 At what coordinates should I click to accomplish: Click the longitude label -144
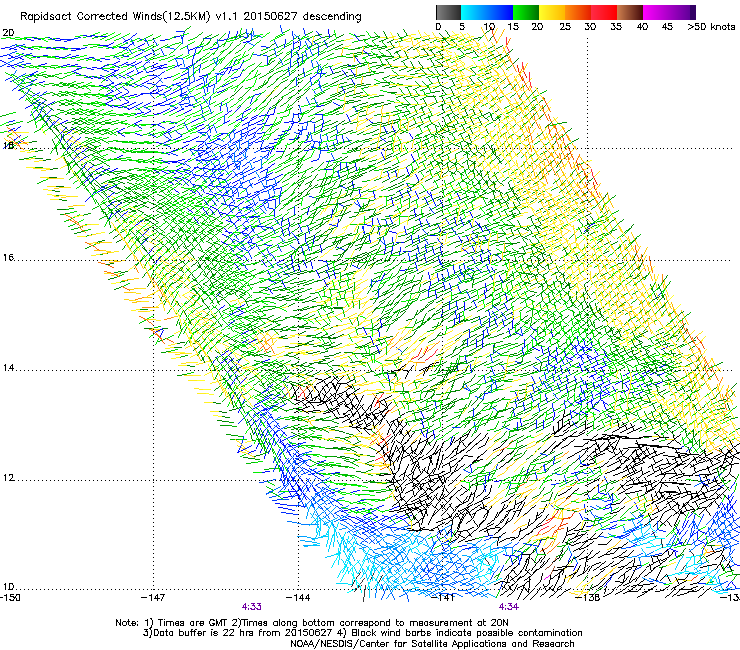(x=298, y=597)
